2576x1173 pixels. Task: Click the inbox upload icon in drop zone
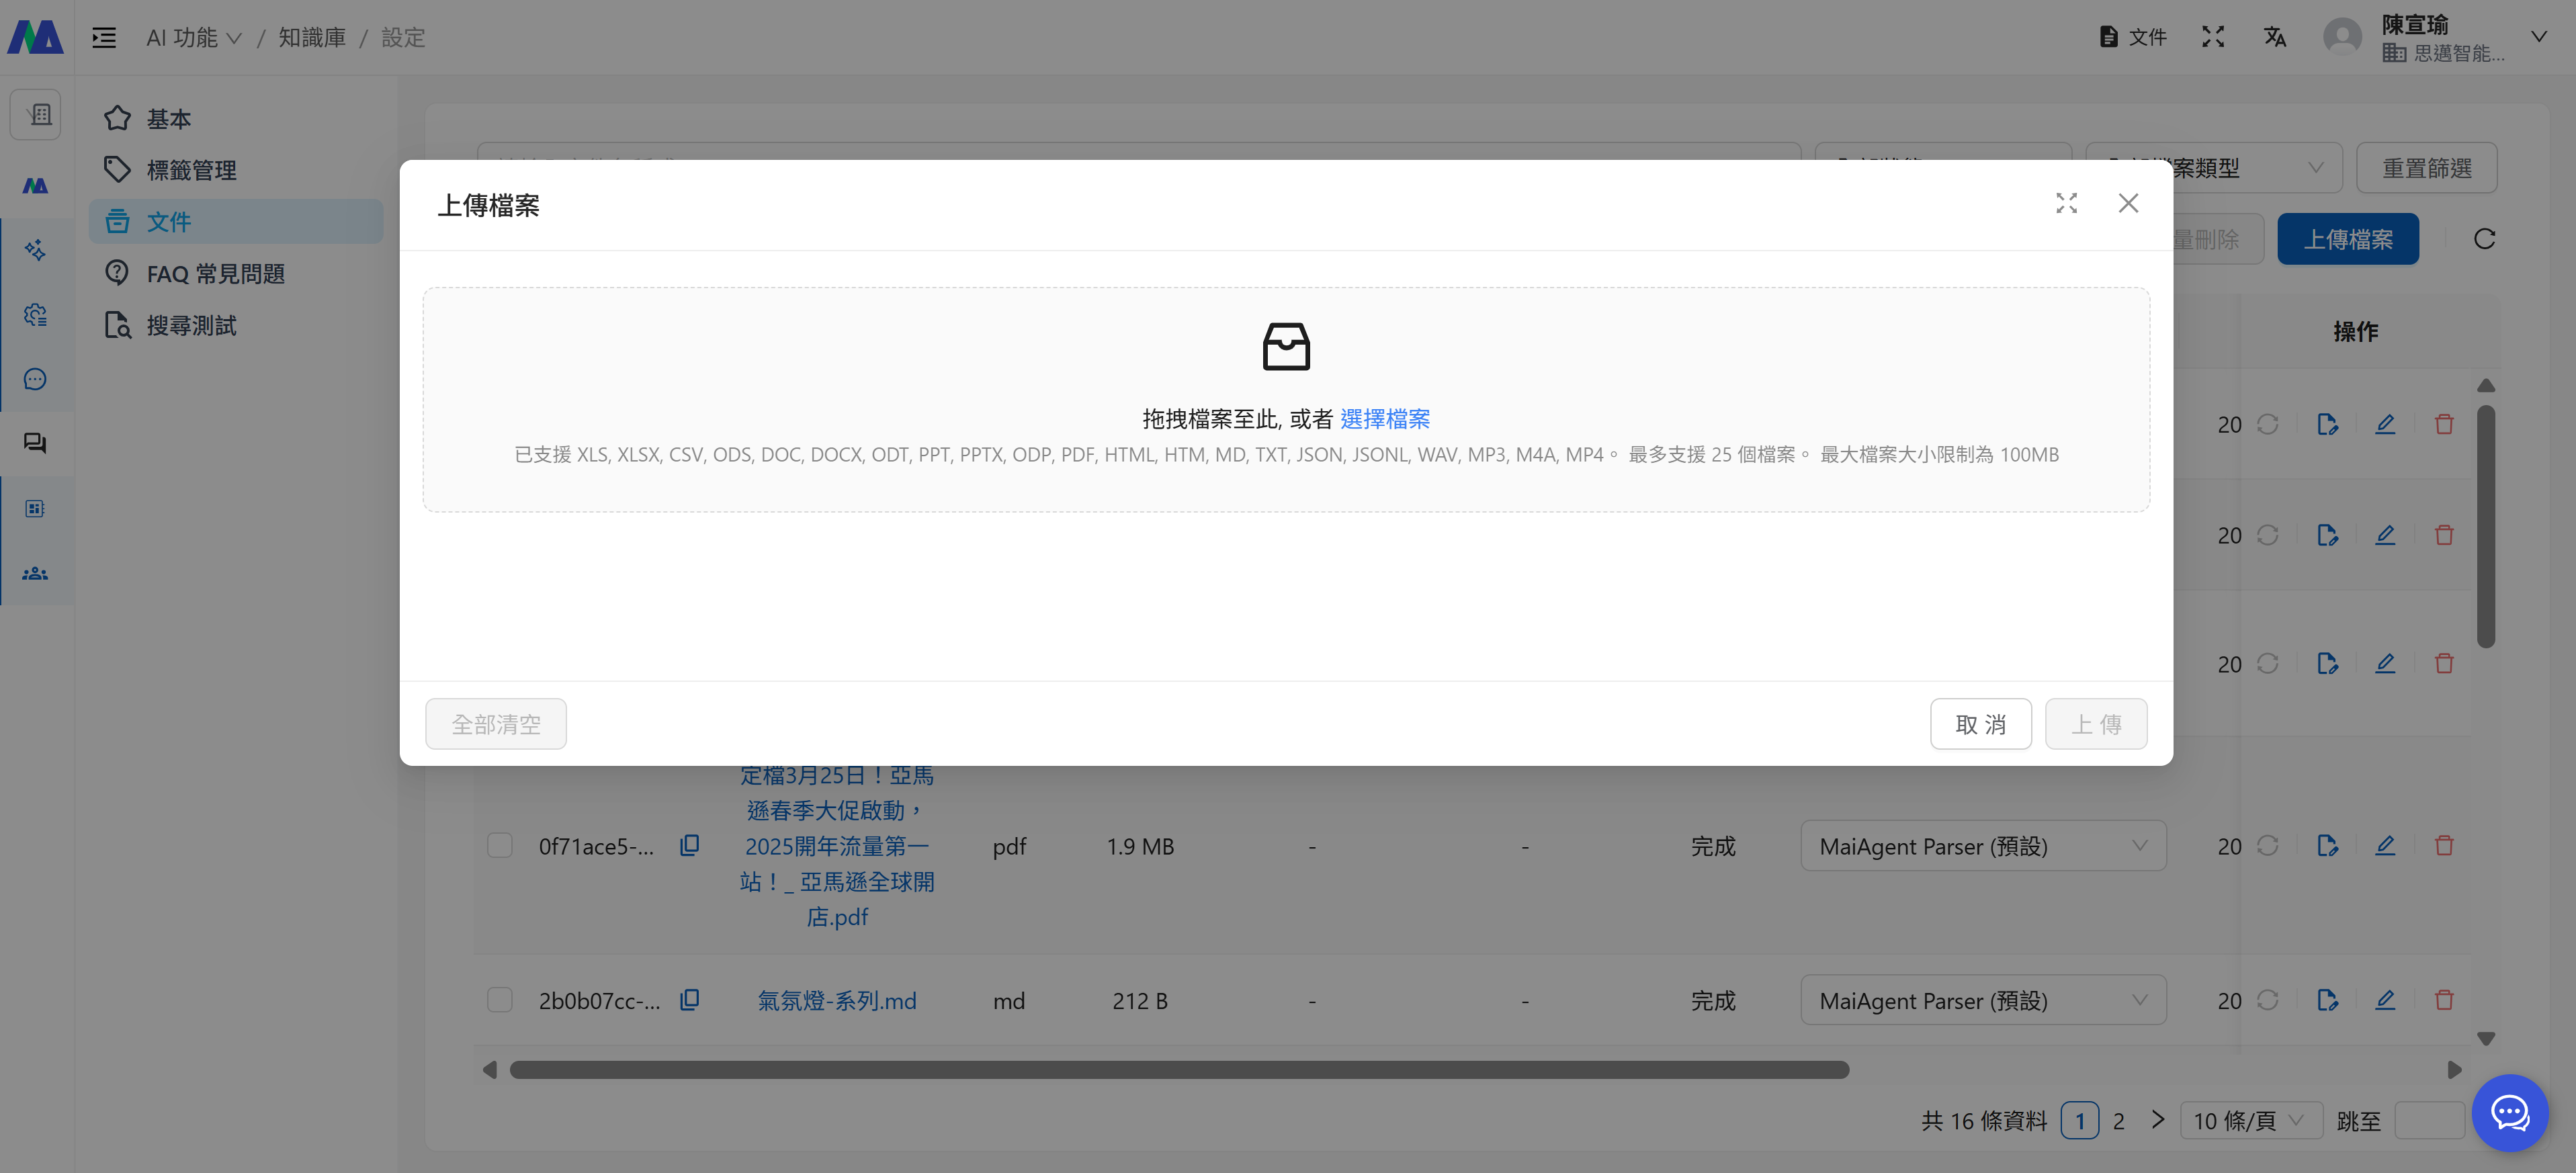1286,346
